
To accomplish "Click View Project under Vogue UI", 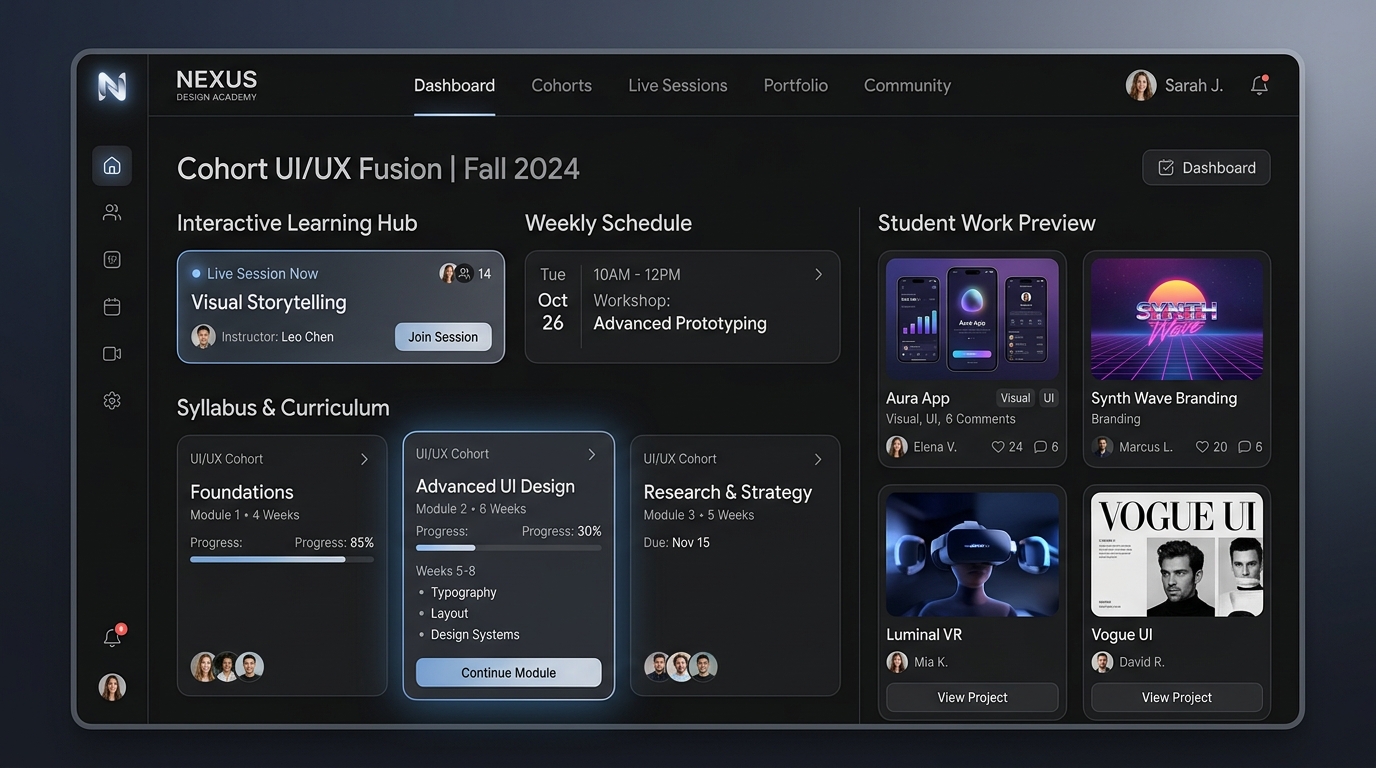I will (x=1176, y=697).
